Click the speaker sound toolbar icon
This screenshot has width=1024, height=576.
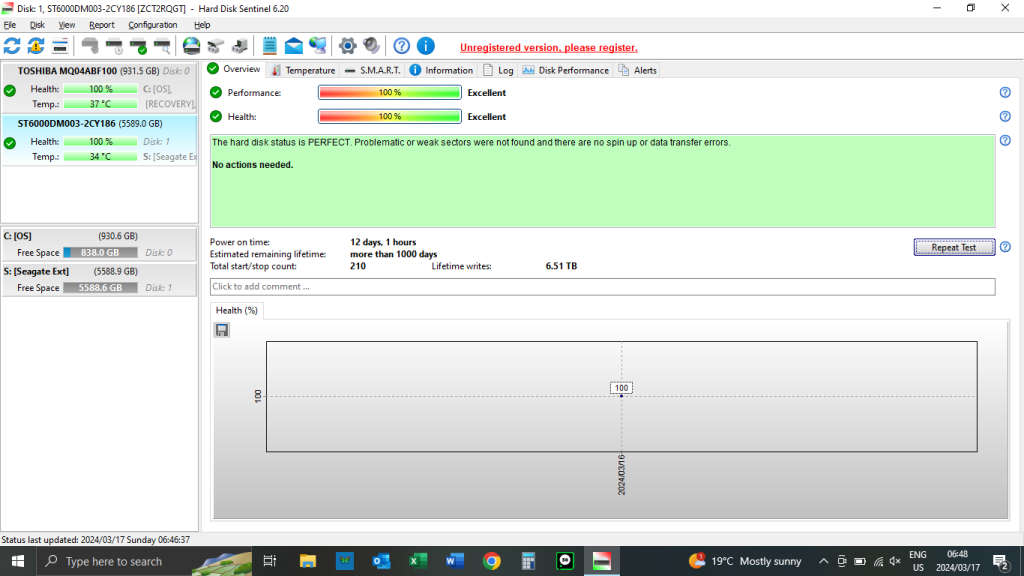point(371,46)
